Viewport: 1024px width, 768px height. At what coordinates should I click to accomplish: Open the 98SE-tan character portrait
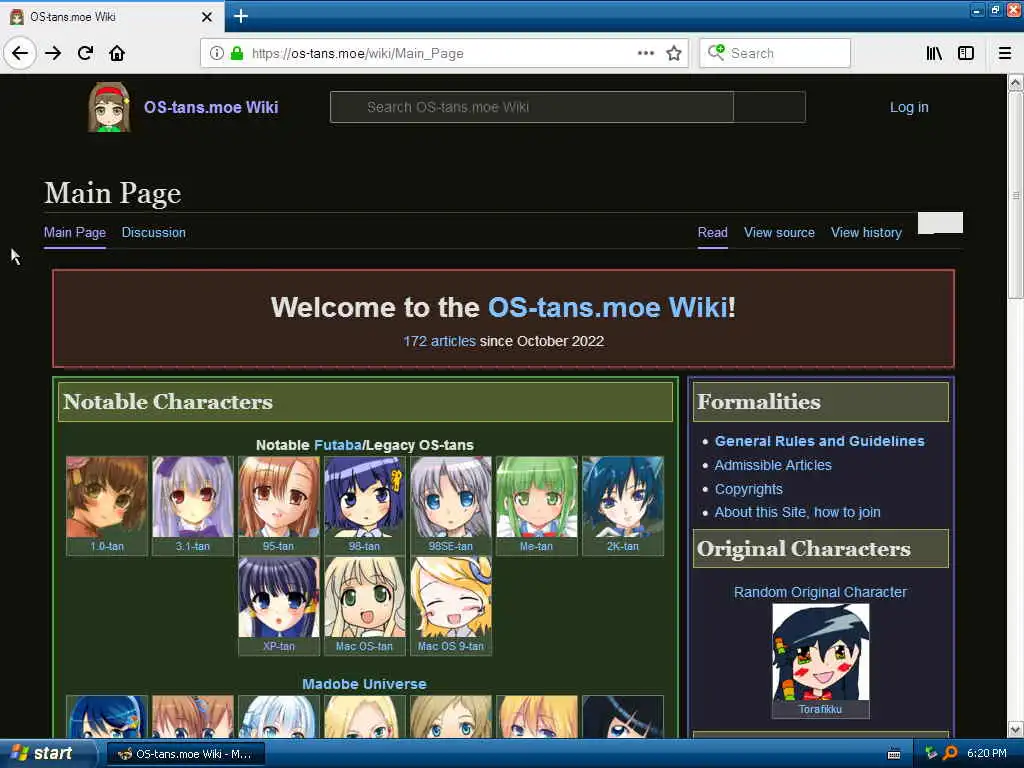tap(451, 497)
